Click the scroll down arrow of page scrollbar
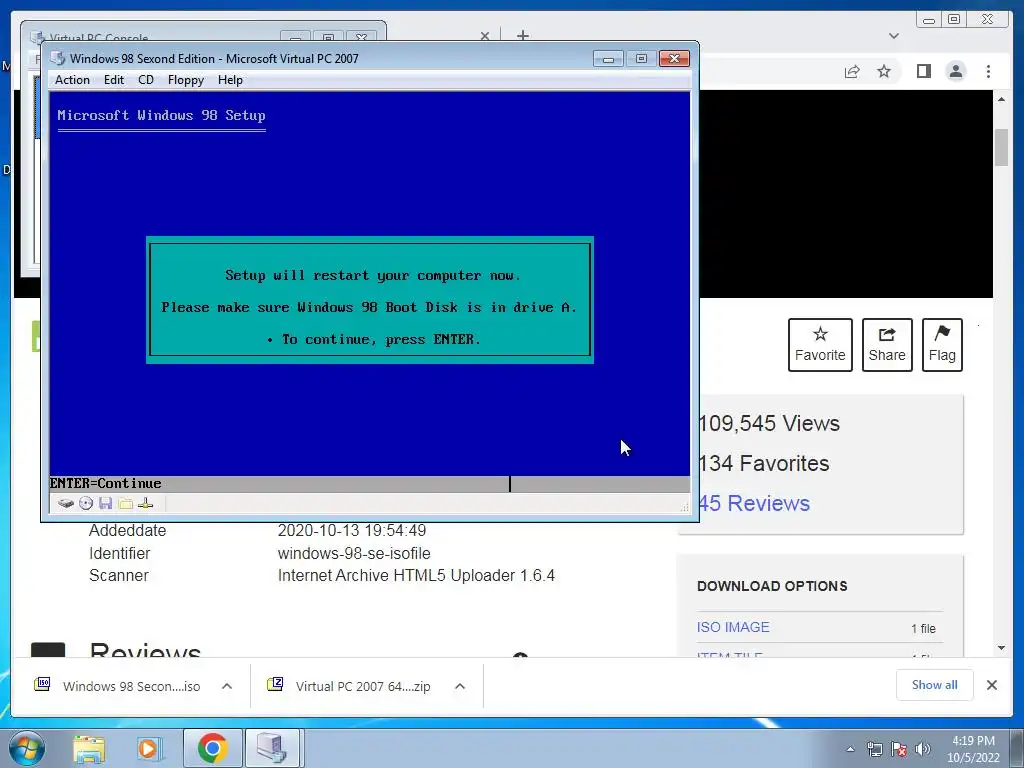1024x768 pixels. (1002, 648)
